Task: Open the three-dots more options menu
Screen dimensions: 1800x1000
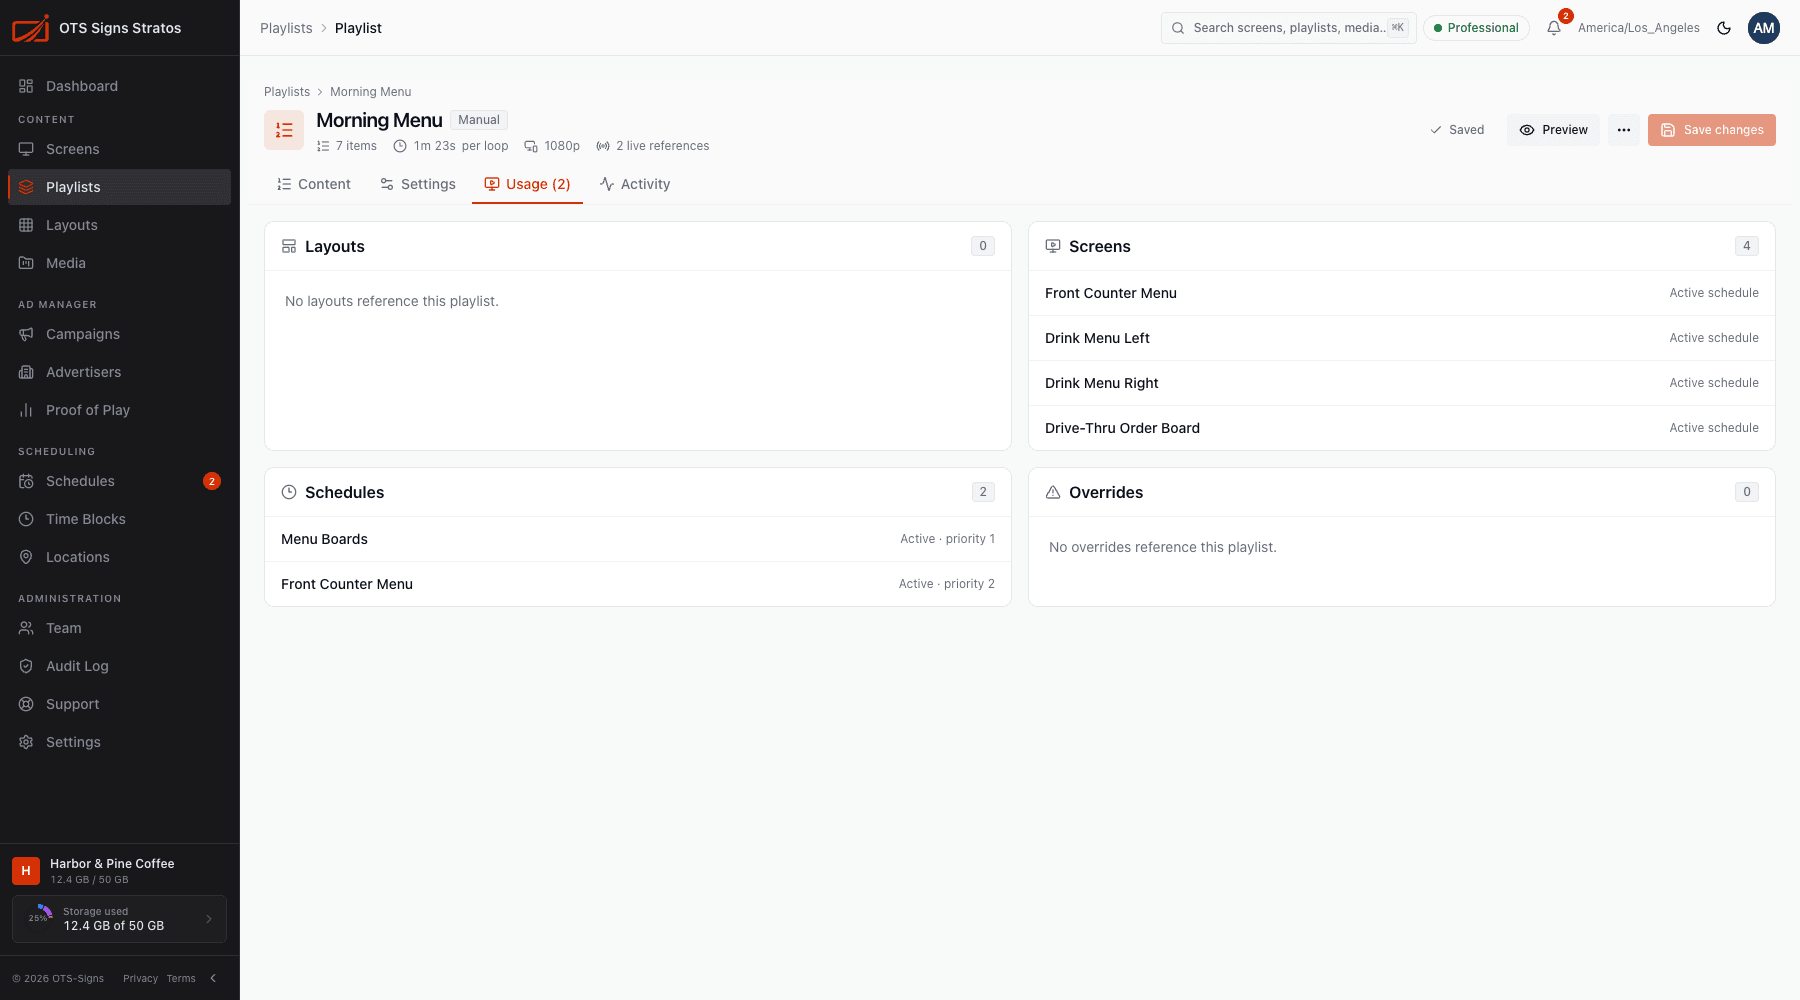Action: [x=1624, y=130]
